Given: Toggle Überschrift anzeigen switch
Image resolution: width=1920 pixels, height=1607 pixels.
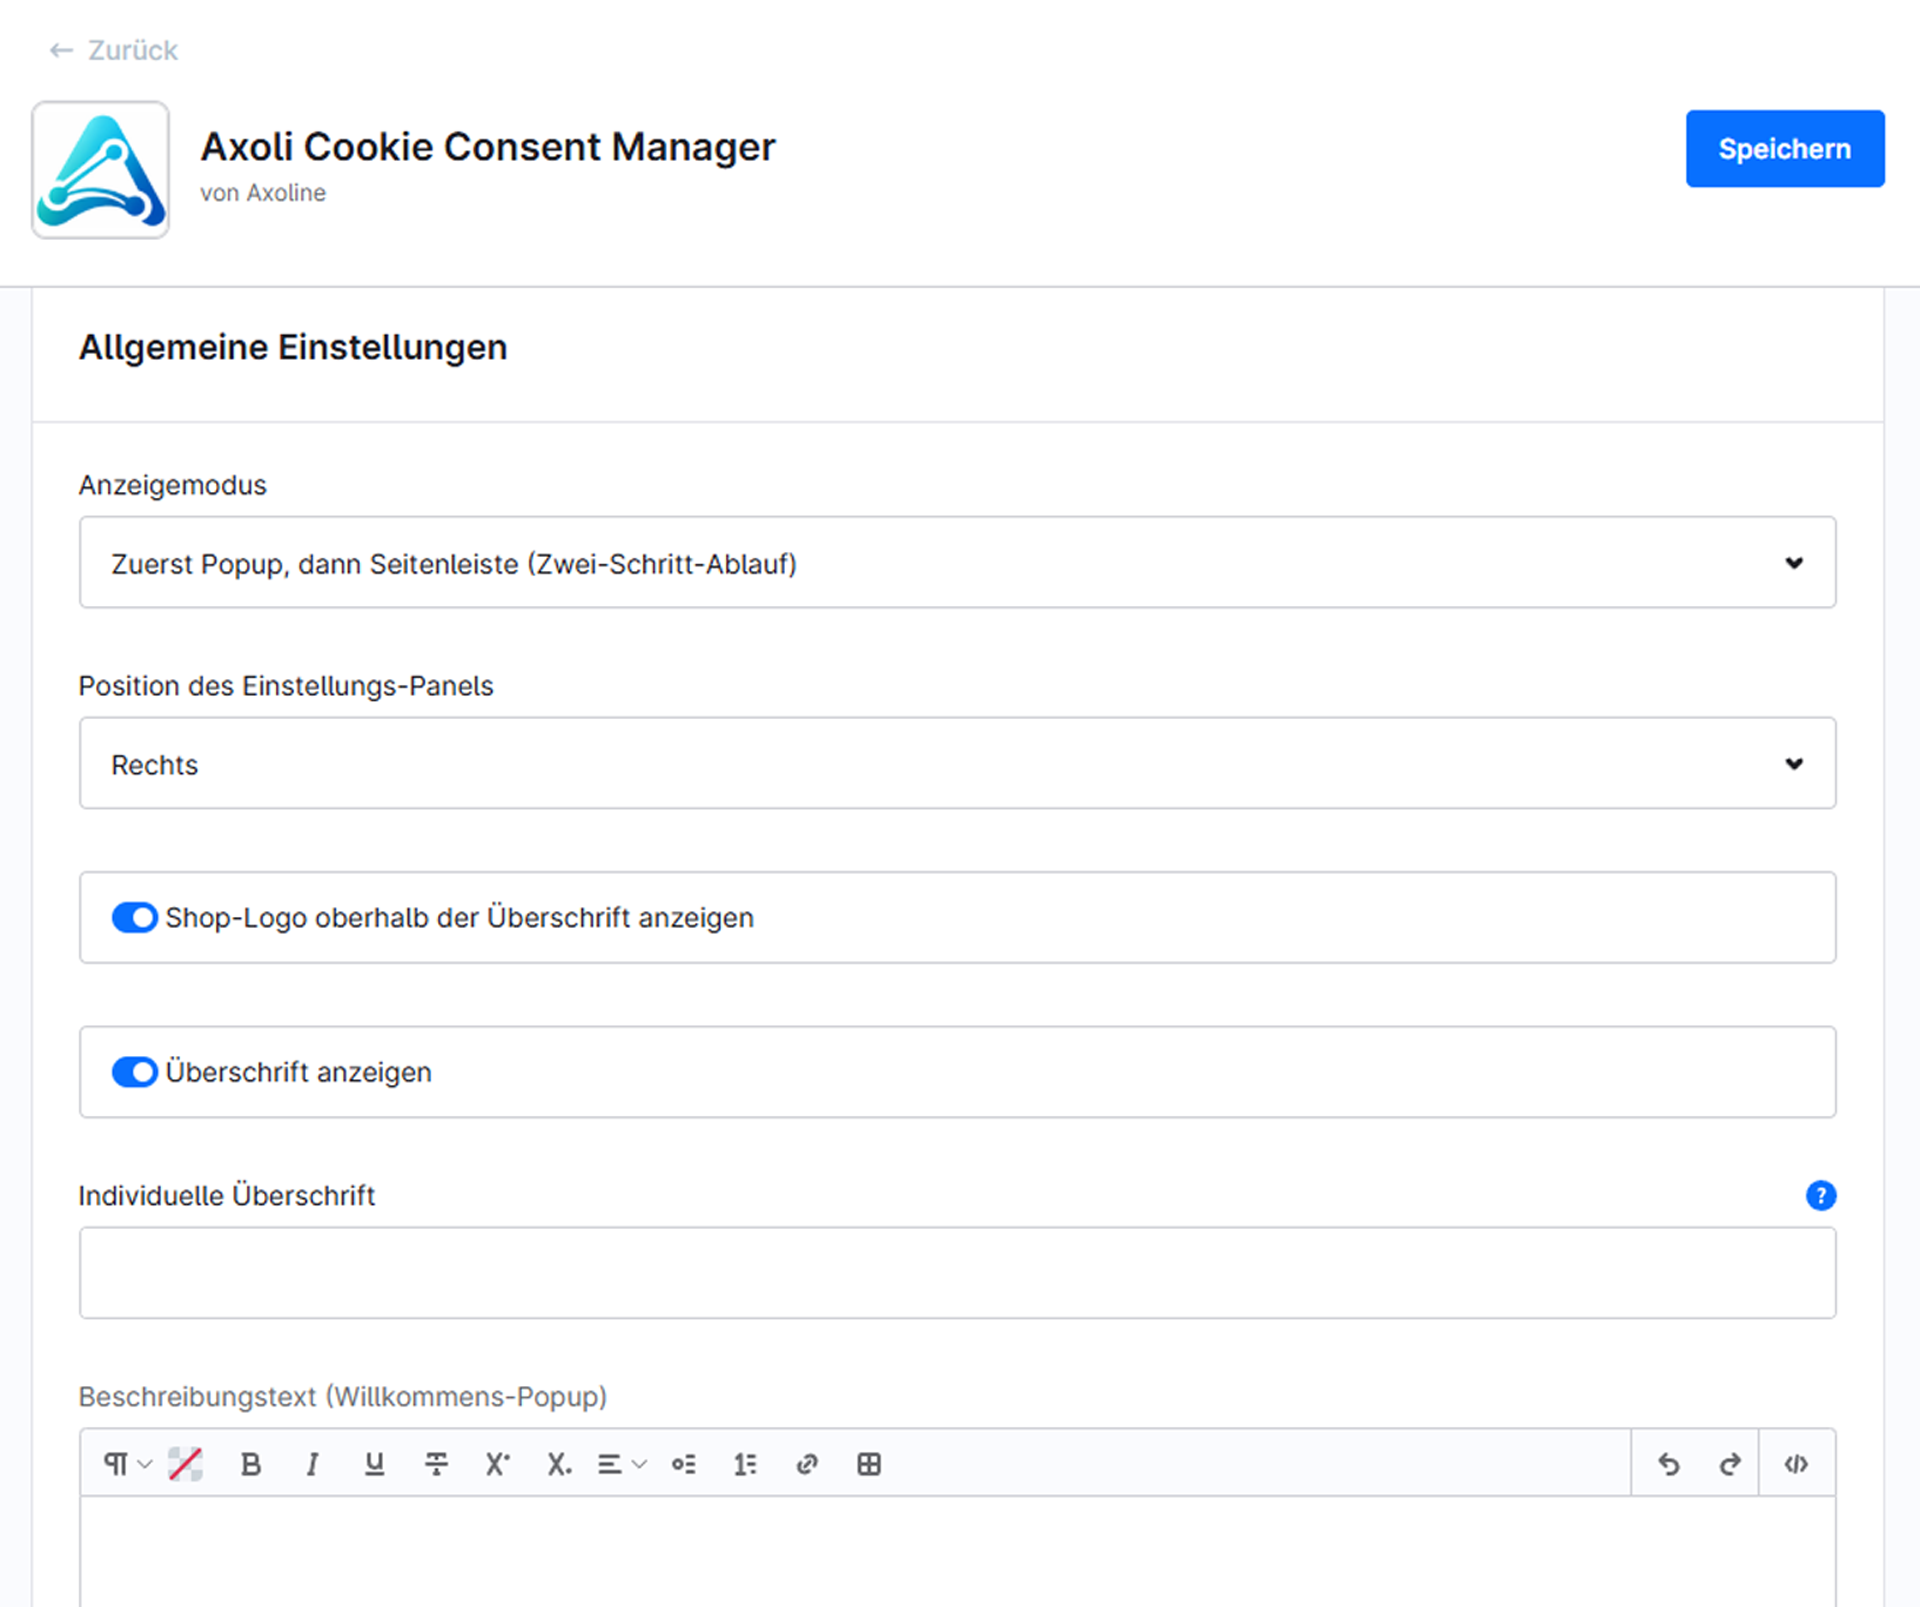Looking at the screenshot, I should 134,1072.
